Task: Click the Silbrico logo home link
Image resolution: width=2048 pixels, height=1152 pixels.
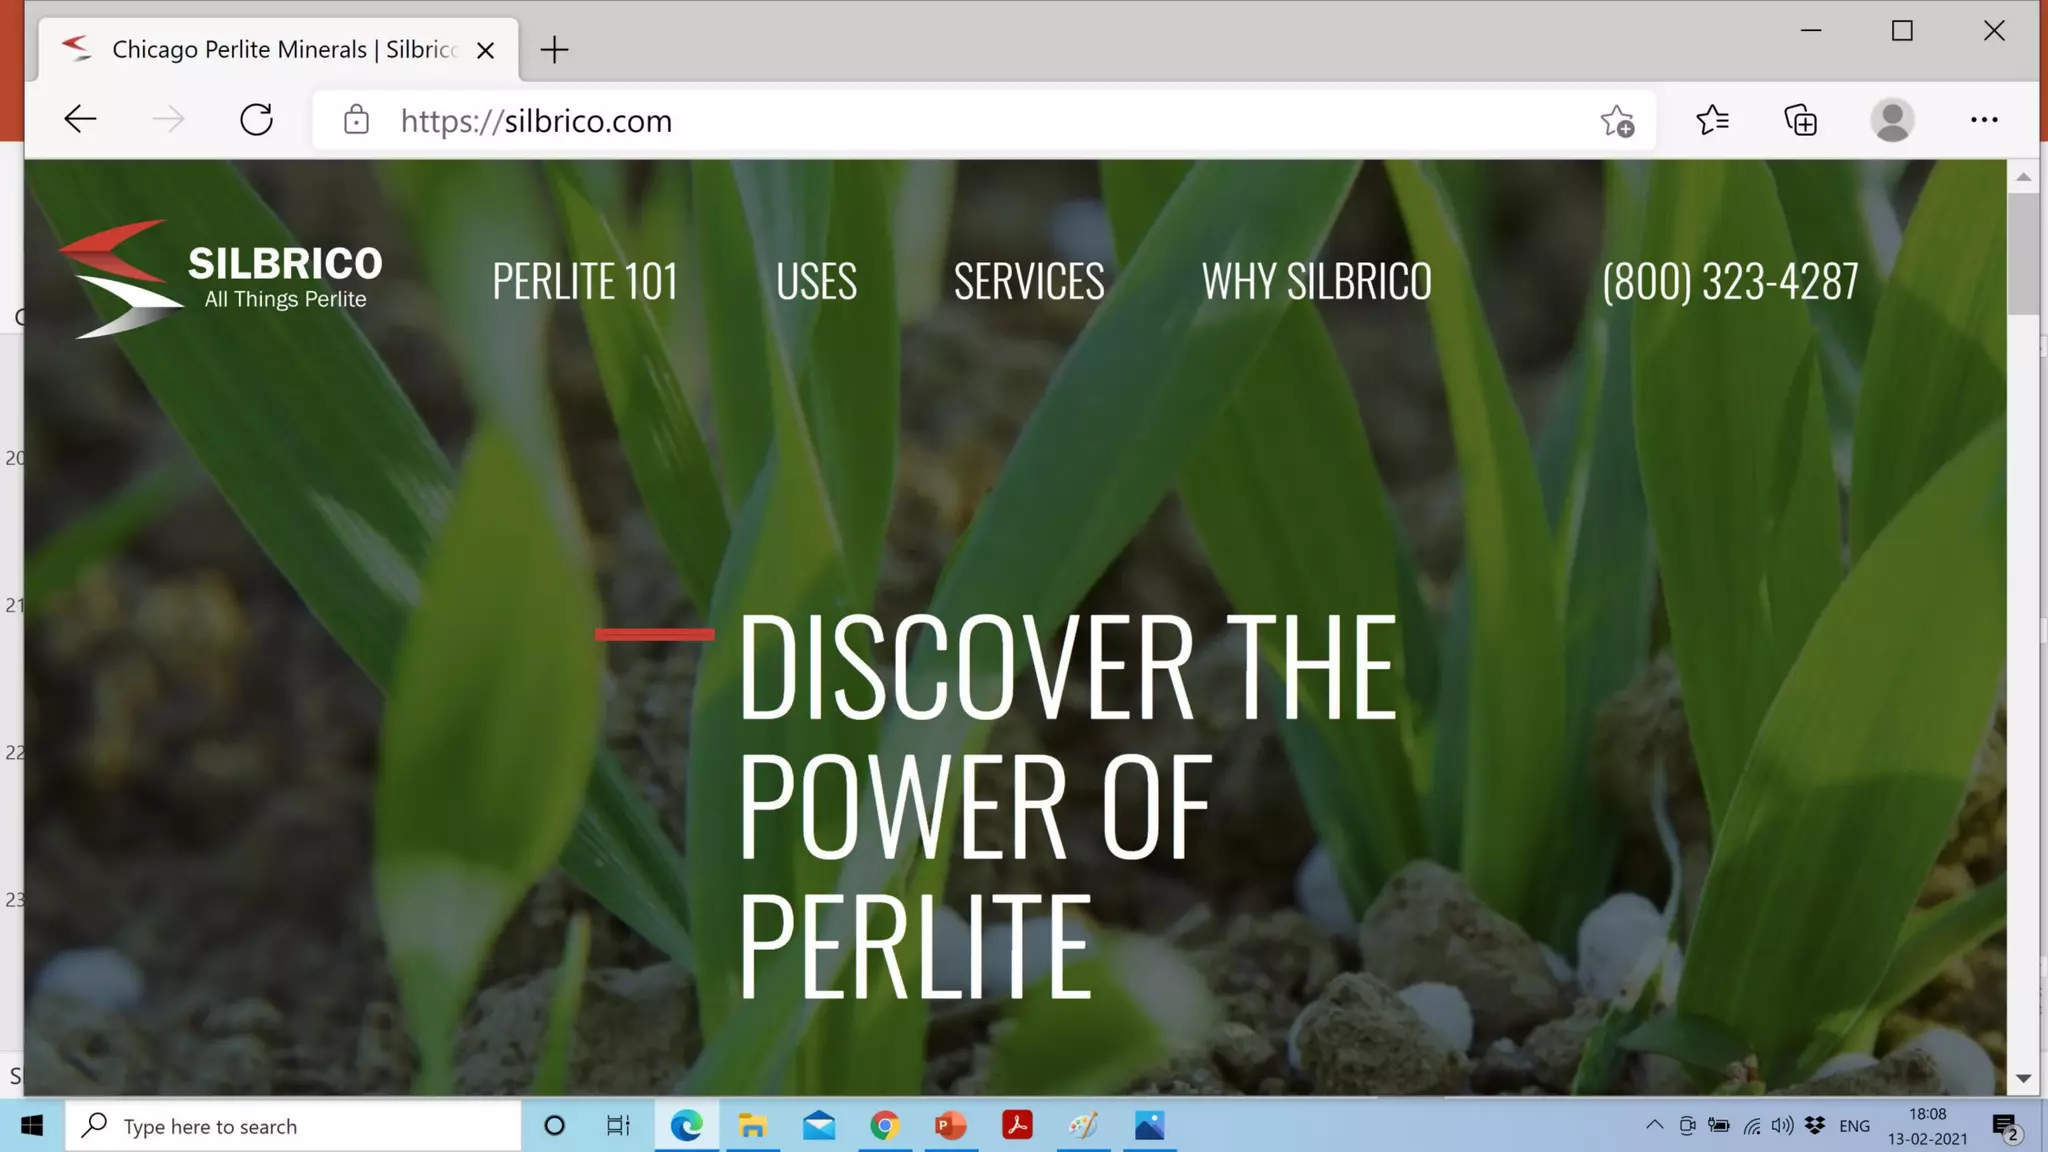Action: [x=220, y=279]
